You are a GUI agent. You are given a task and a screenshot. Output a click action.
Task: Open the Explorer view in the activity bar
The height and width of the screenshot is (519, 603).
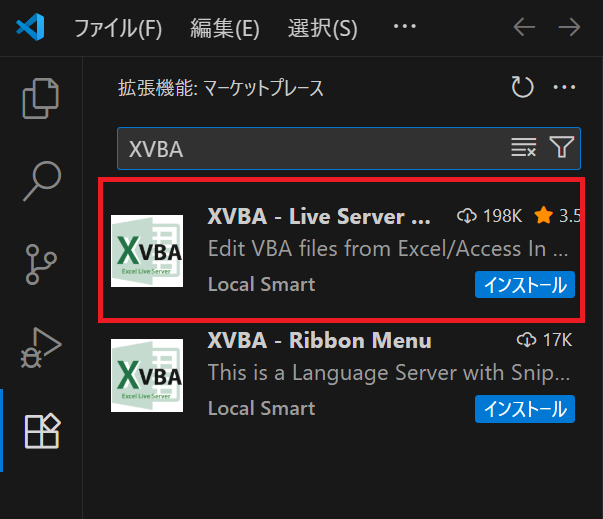pyautogui.click(x=41, y=97)
